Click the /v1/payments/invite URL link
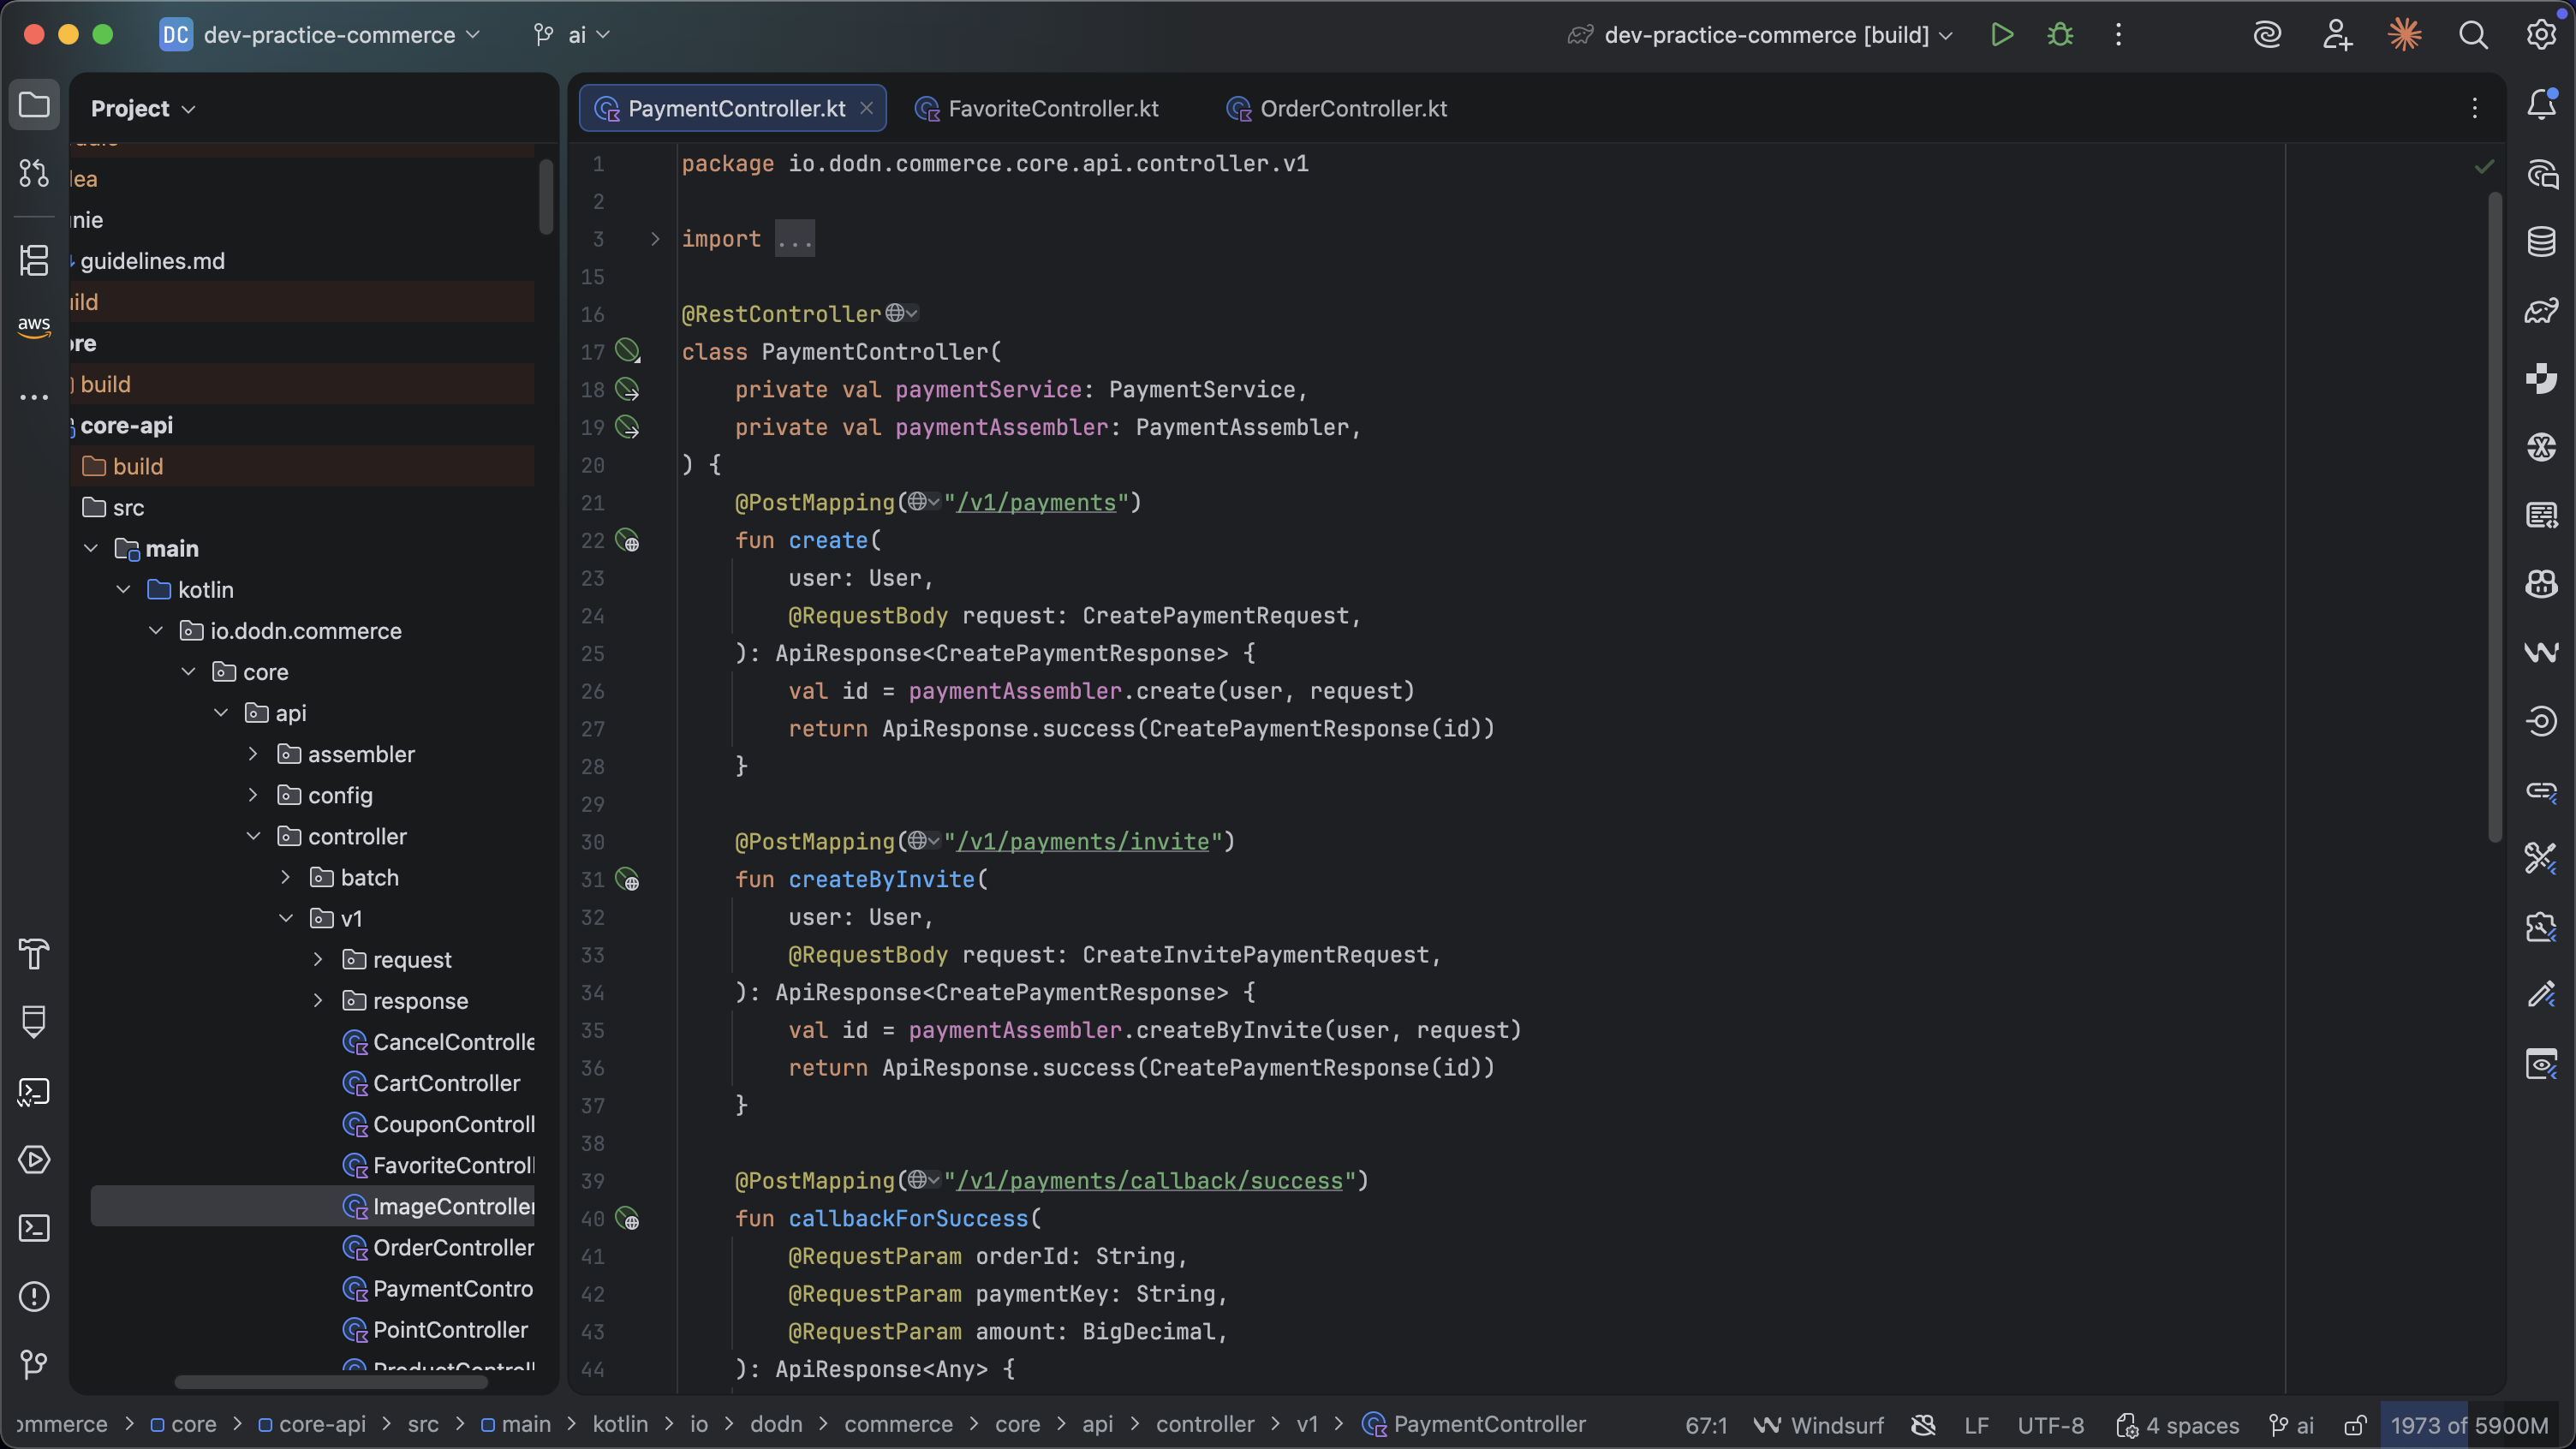2576x1449 pixels. click(x=1083, y=842)
